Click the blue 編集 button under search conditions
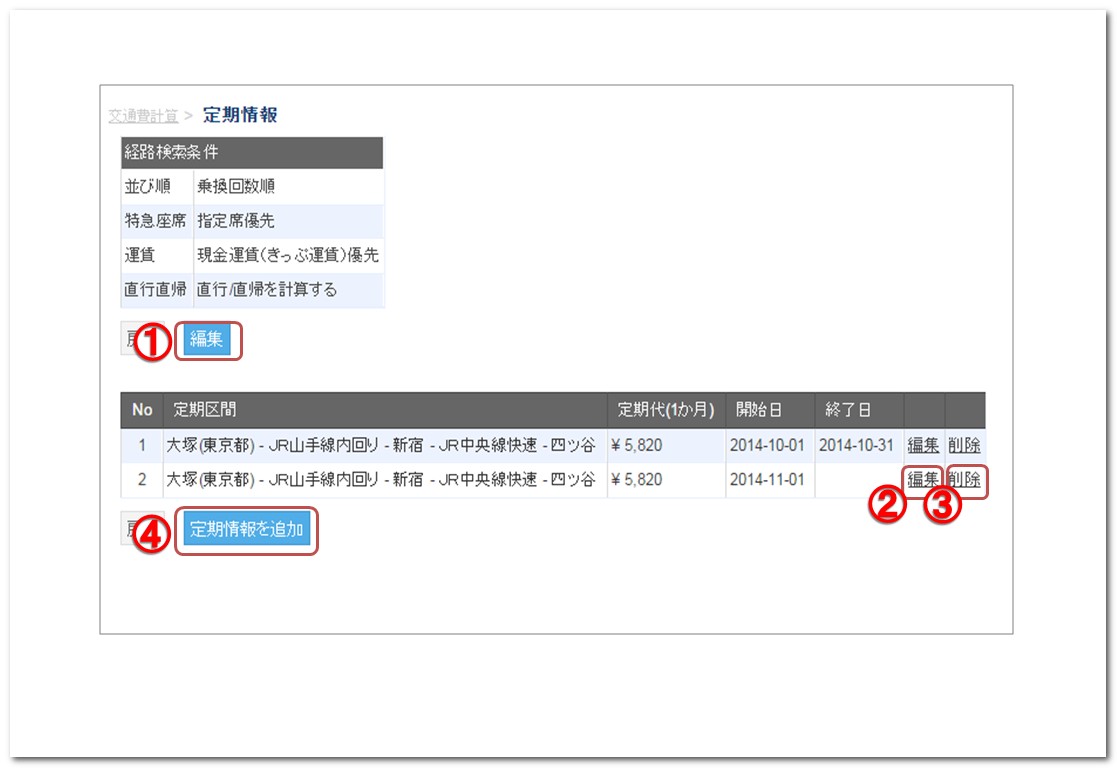 click(207, 339)
